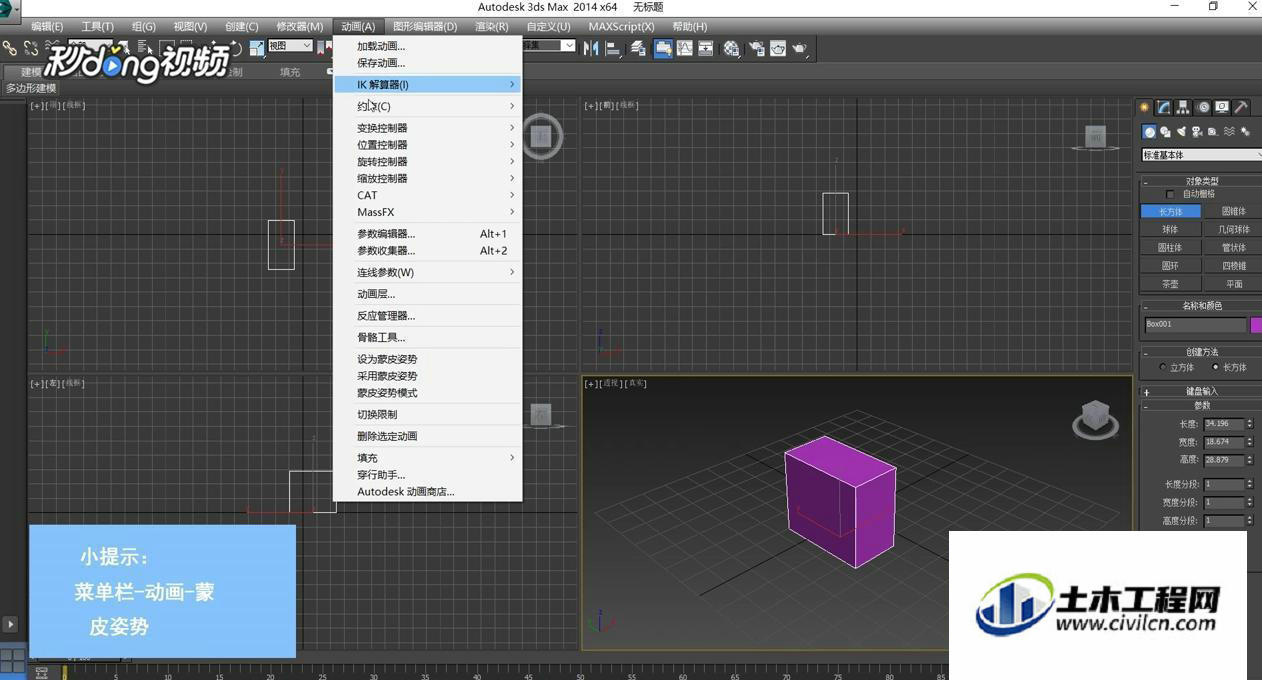
Task: Click the 球体 object type button
Action: point(1170,230)
